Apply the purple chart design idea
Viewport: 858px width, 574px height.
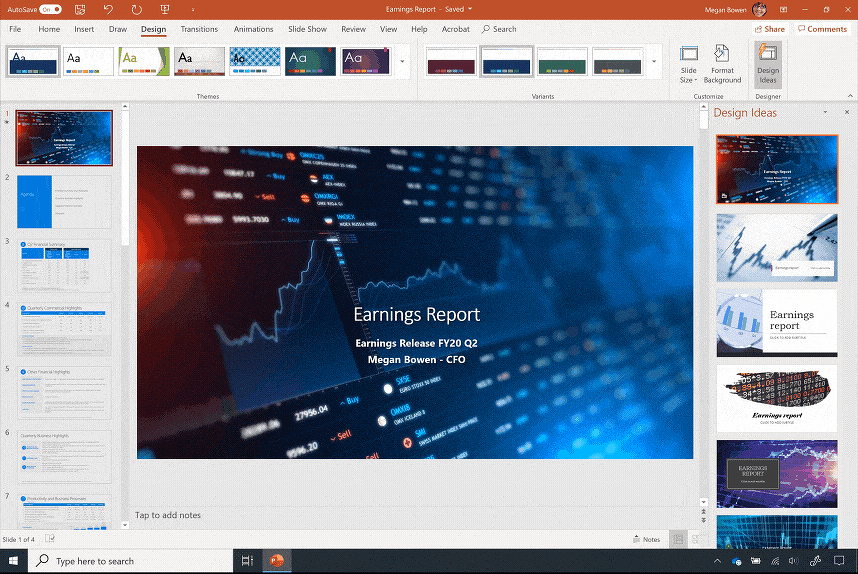tap(777, 474)
